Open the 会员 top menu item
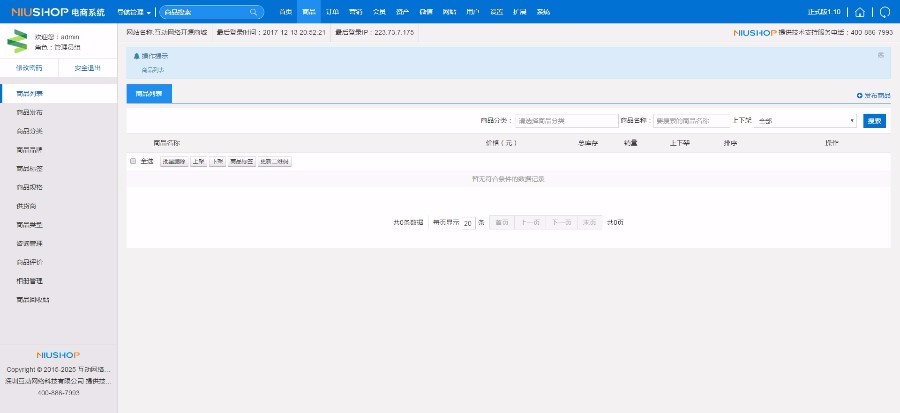Image resolution: width=900 pixels, height=413 pixels. [379, 12]
